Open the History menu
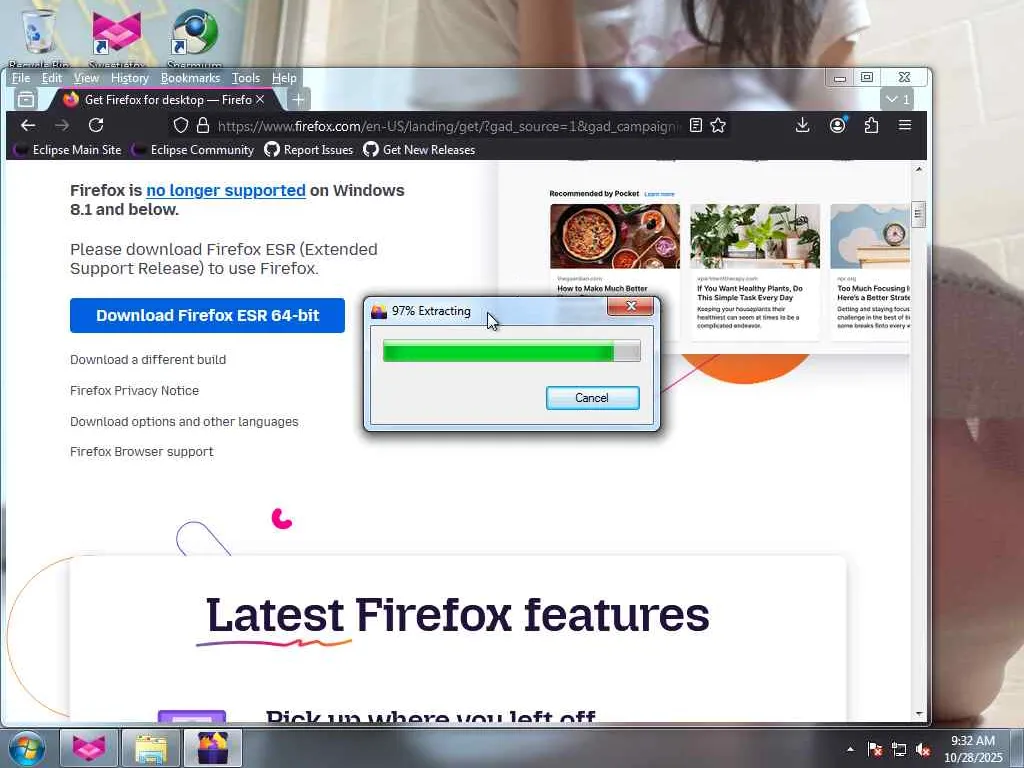The image size is (1024, 768). click(129, 78)
